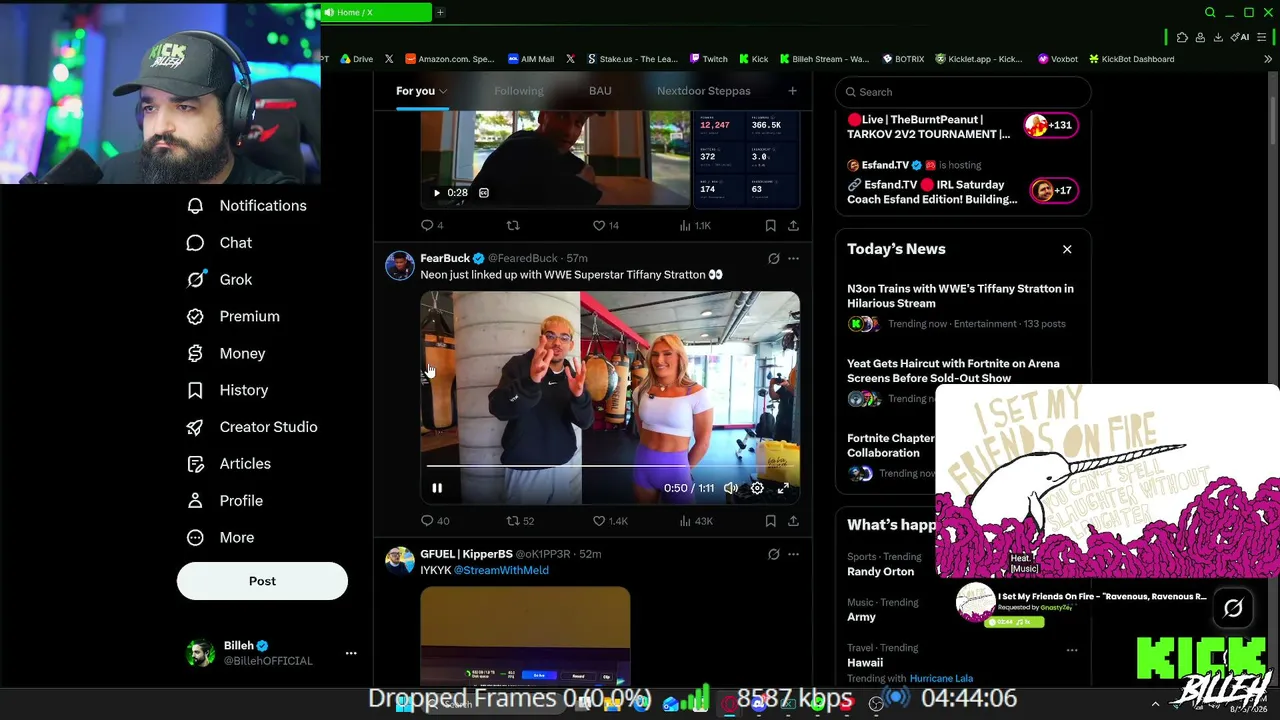The width and height of the screenshot is (1280, 720).
Task: Like the top post with 14 likes
Action: coord(599,226)
